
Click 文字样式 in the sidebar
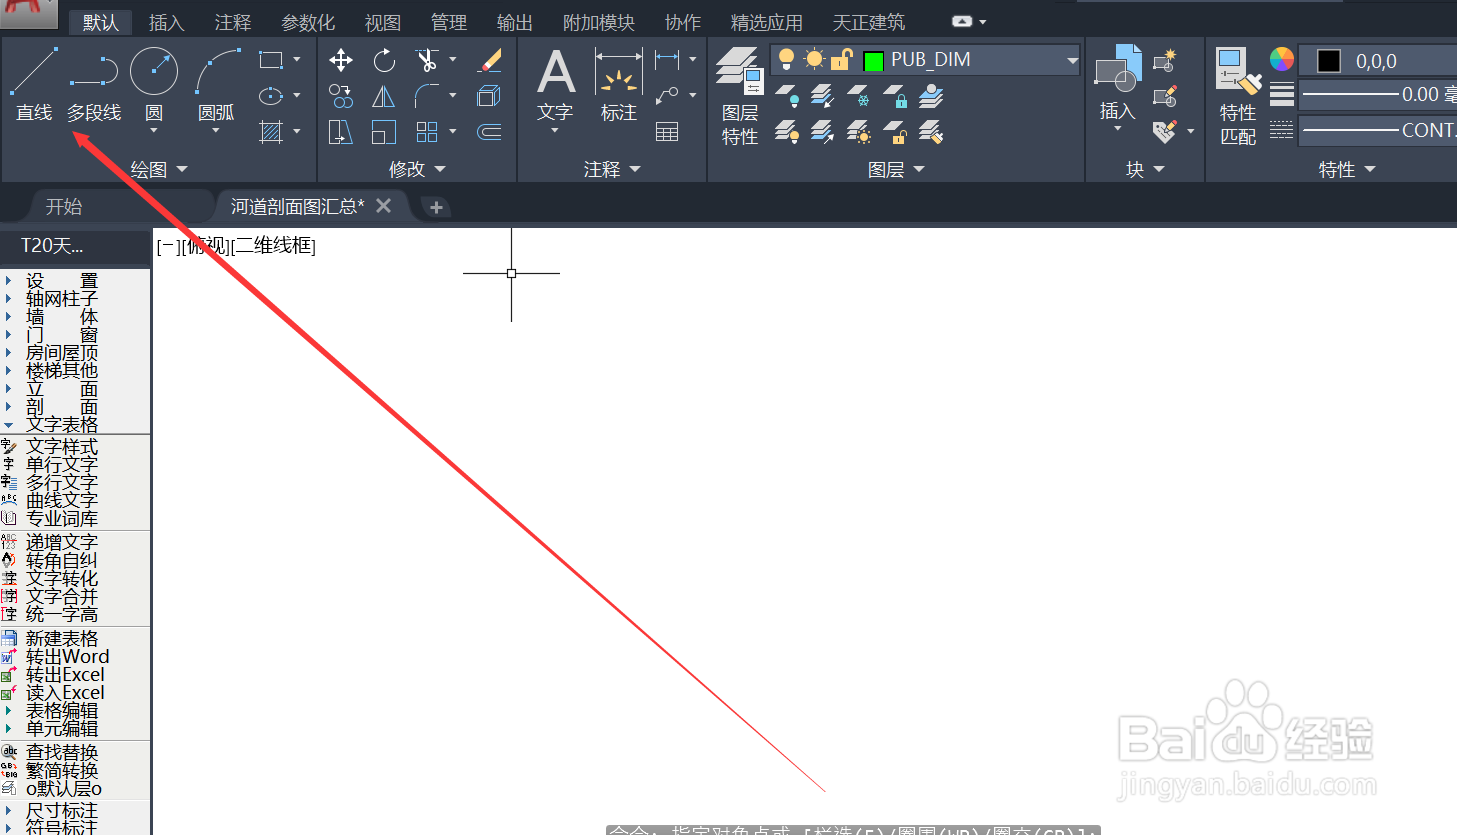click(x=62, y=446)
